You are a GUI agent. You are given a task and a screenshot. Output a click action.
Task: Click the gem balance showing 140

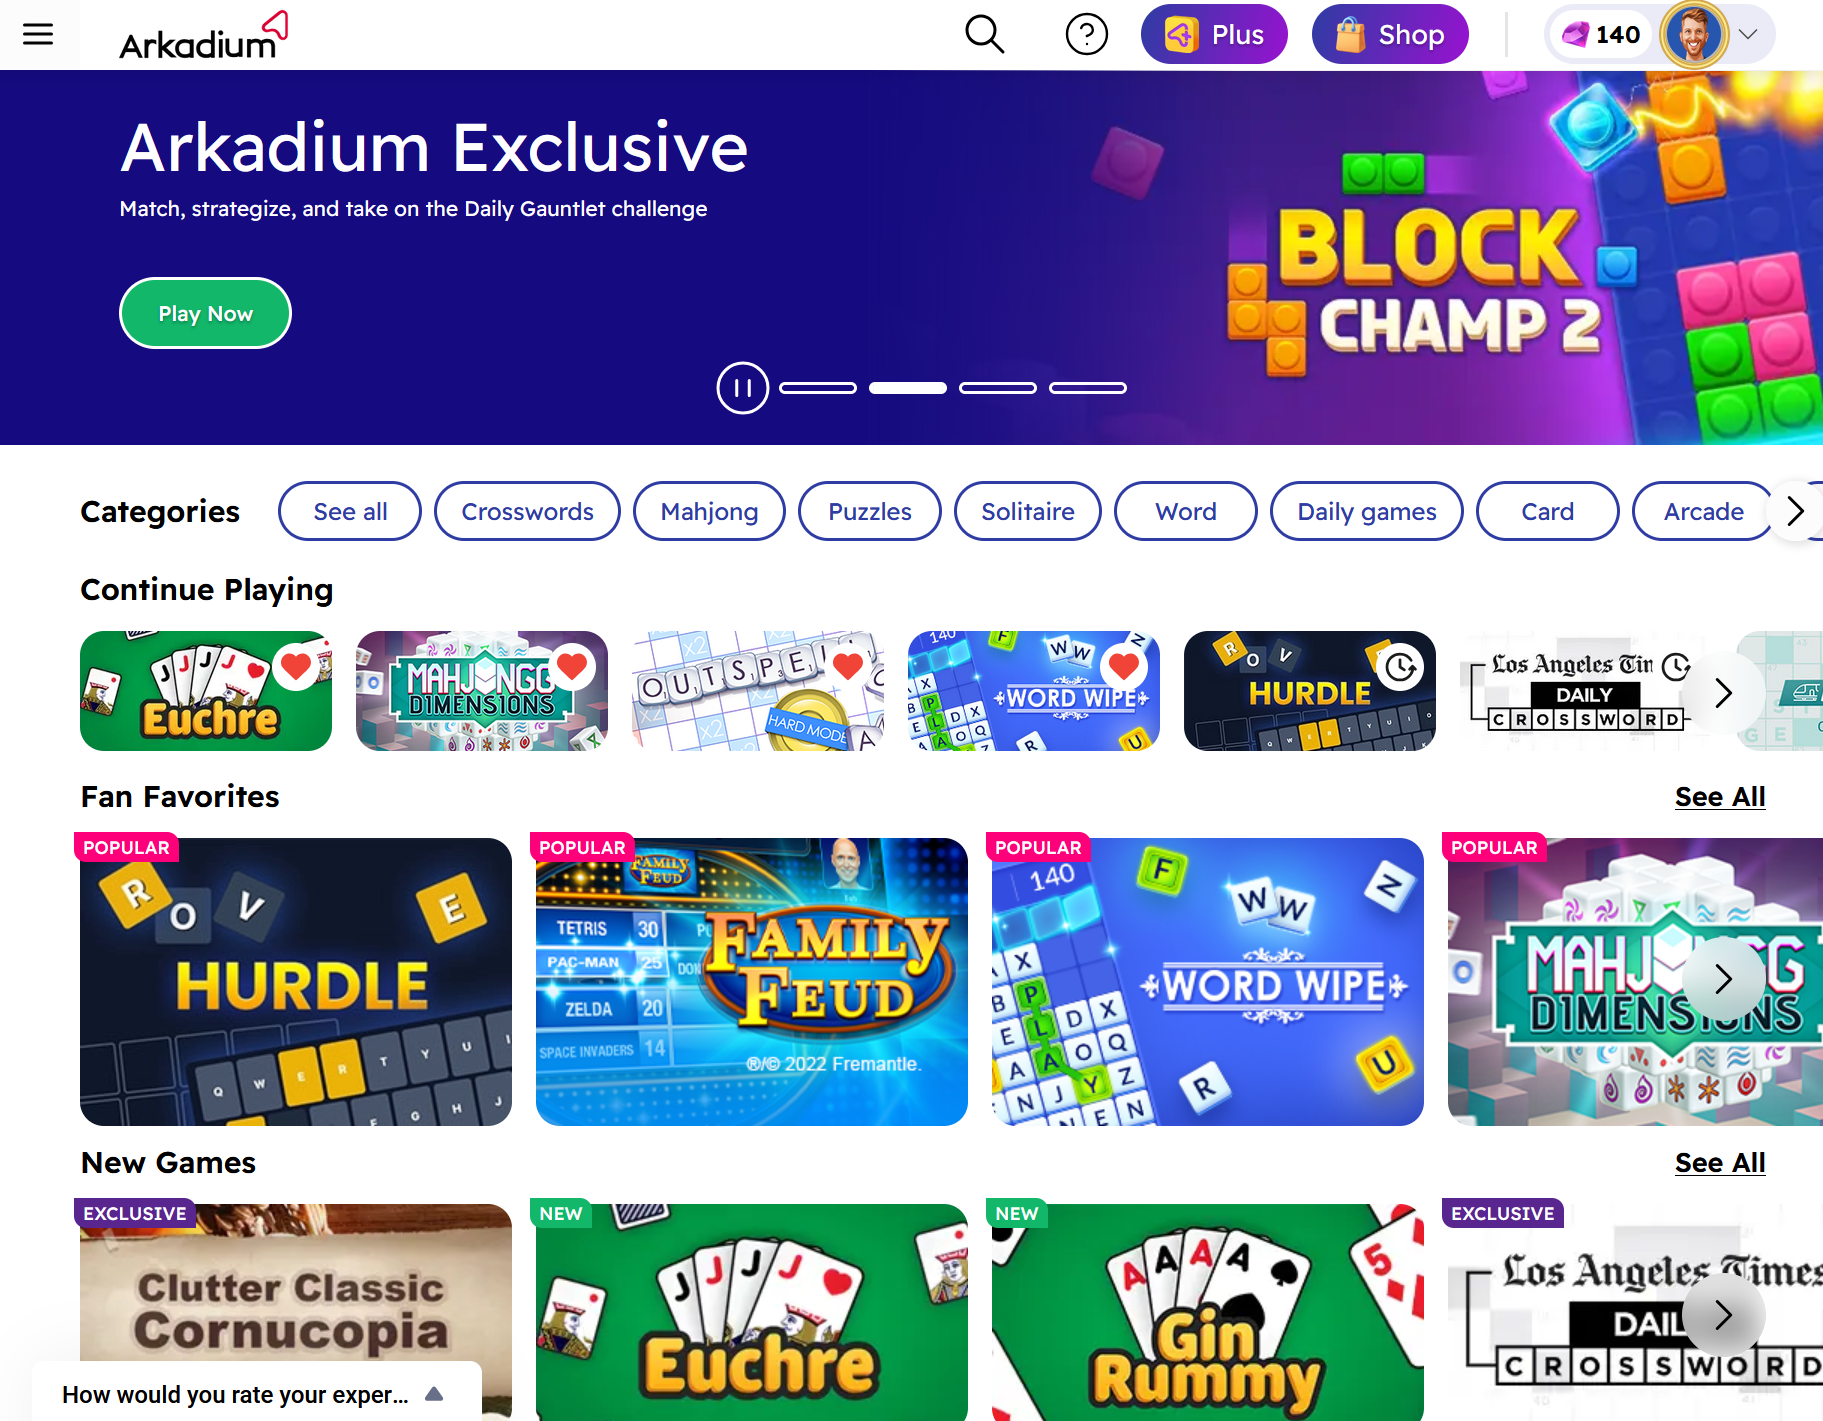(x=1601, y=34)
